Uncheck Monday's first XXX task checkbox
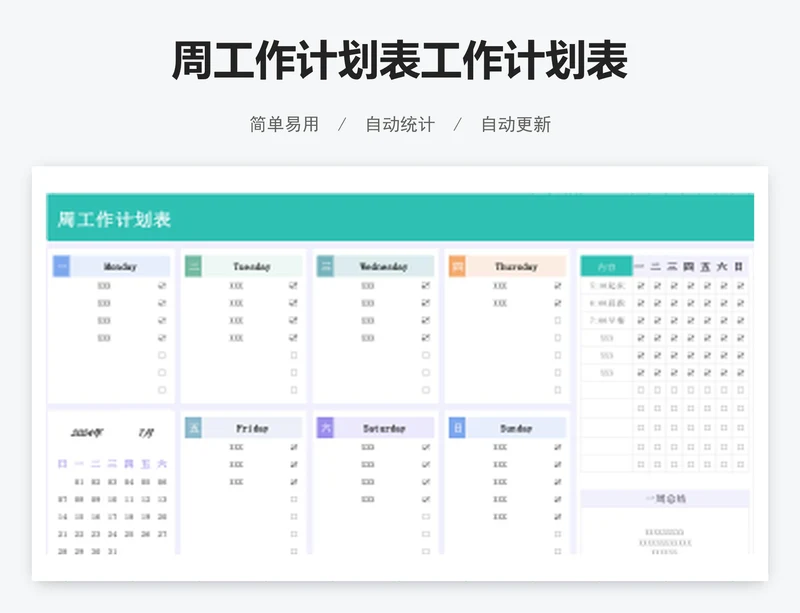This screenshot has width=800, height=613. pyautogui.click(x=162, y=286)
